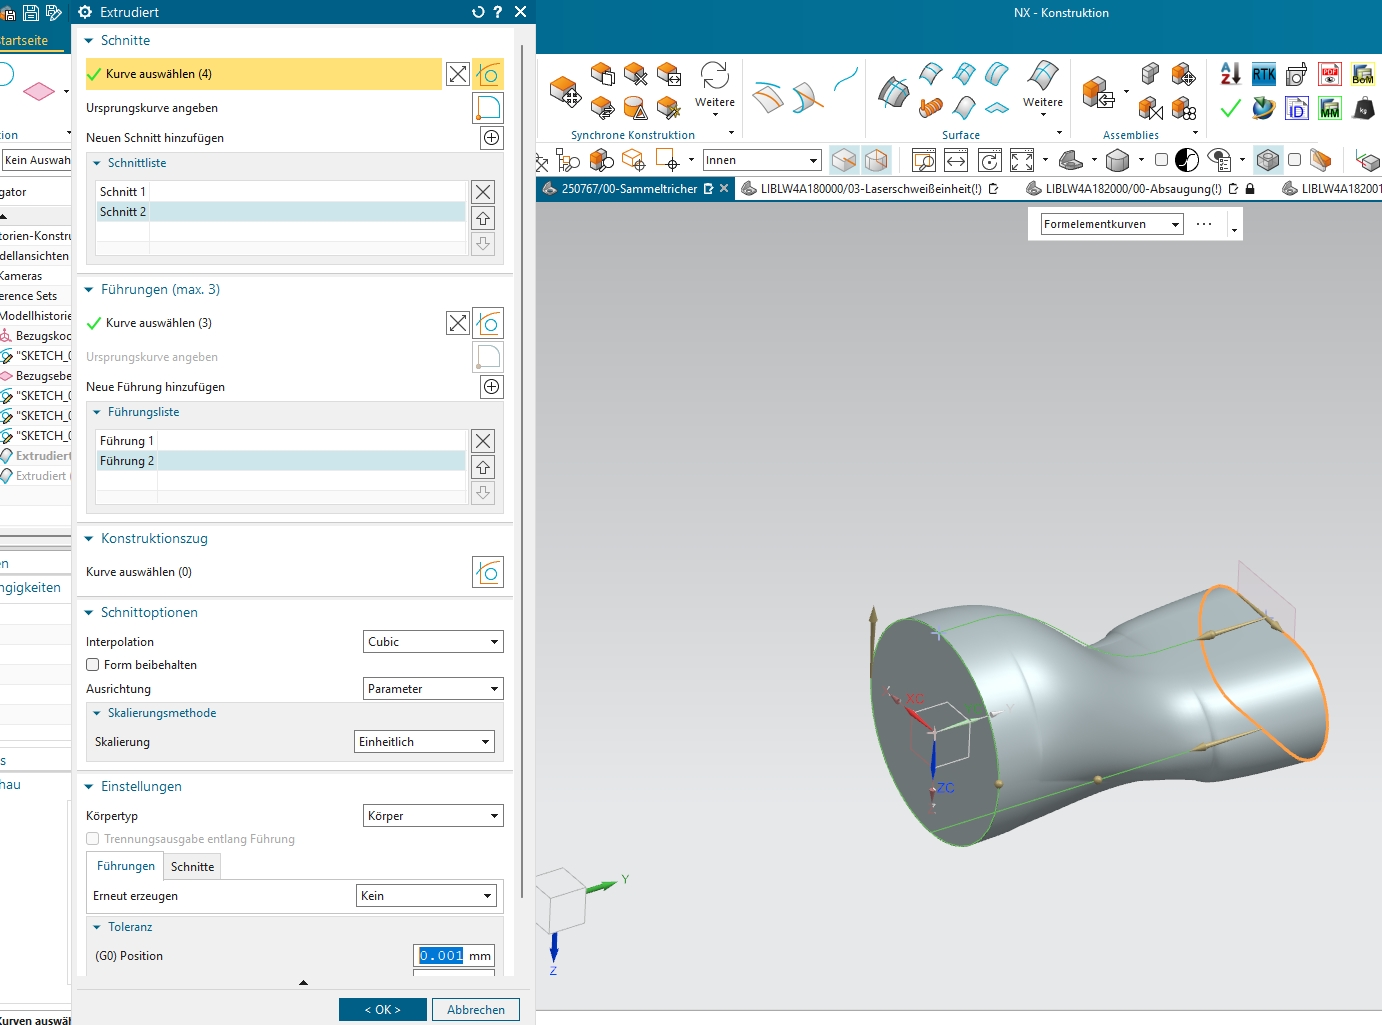Reset the Extrudiert dialog

click(478, 12)
